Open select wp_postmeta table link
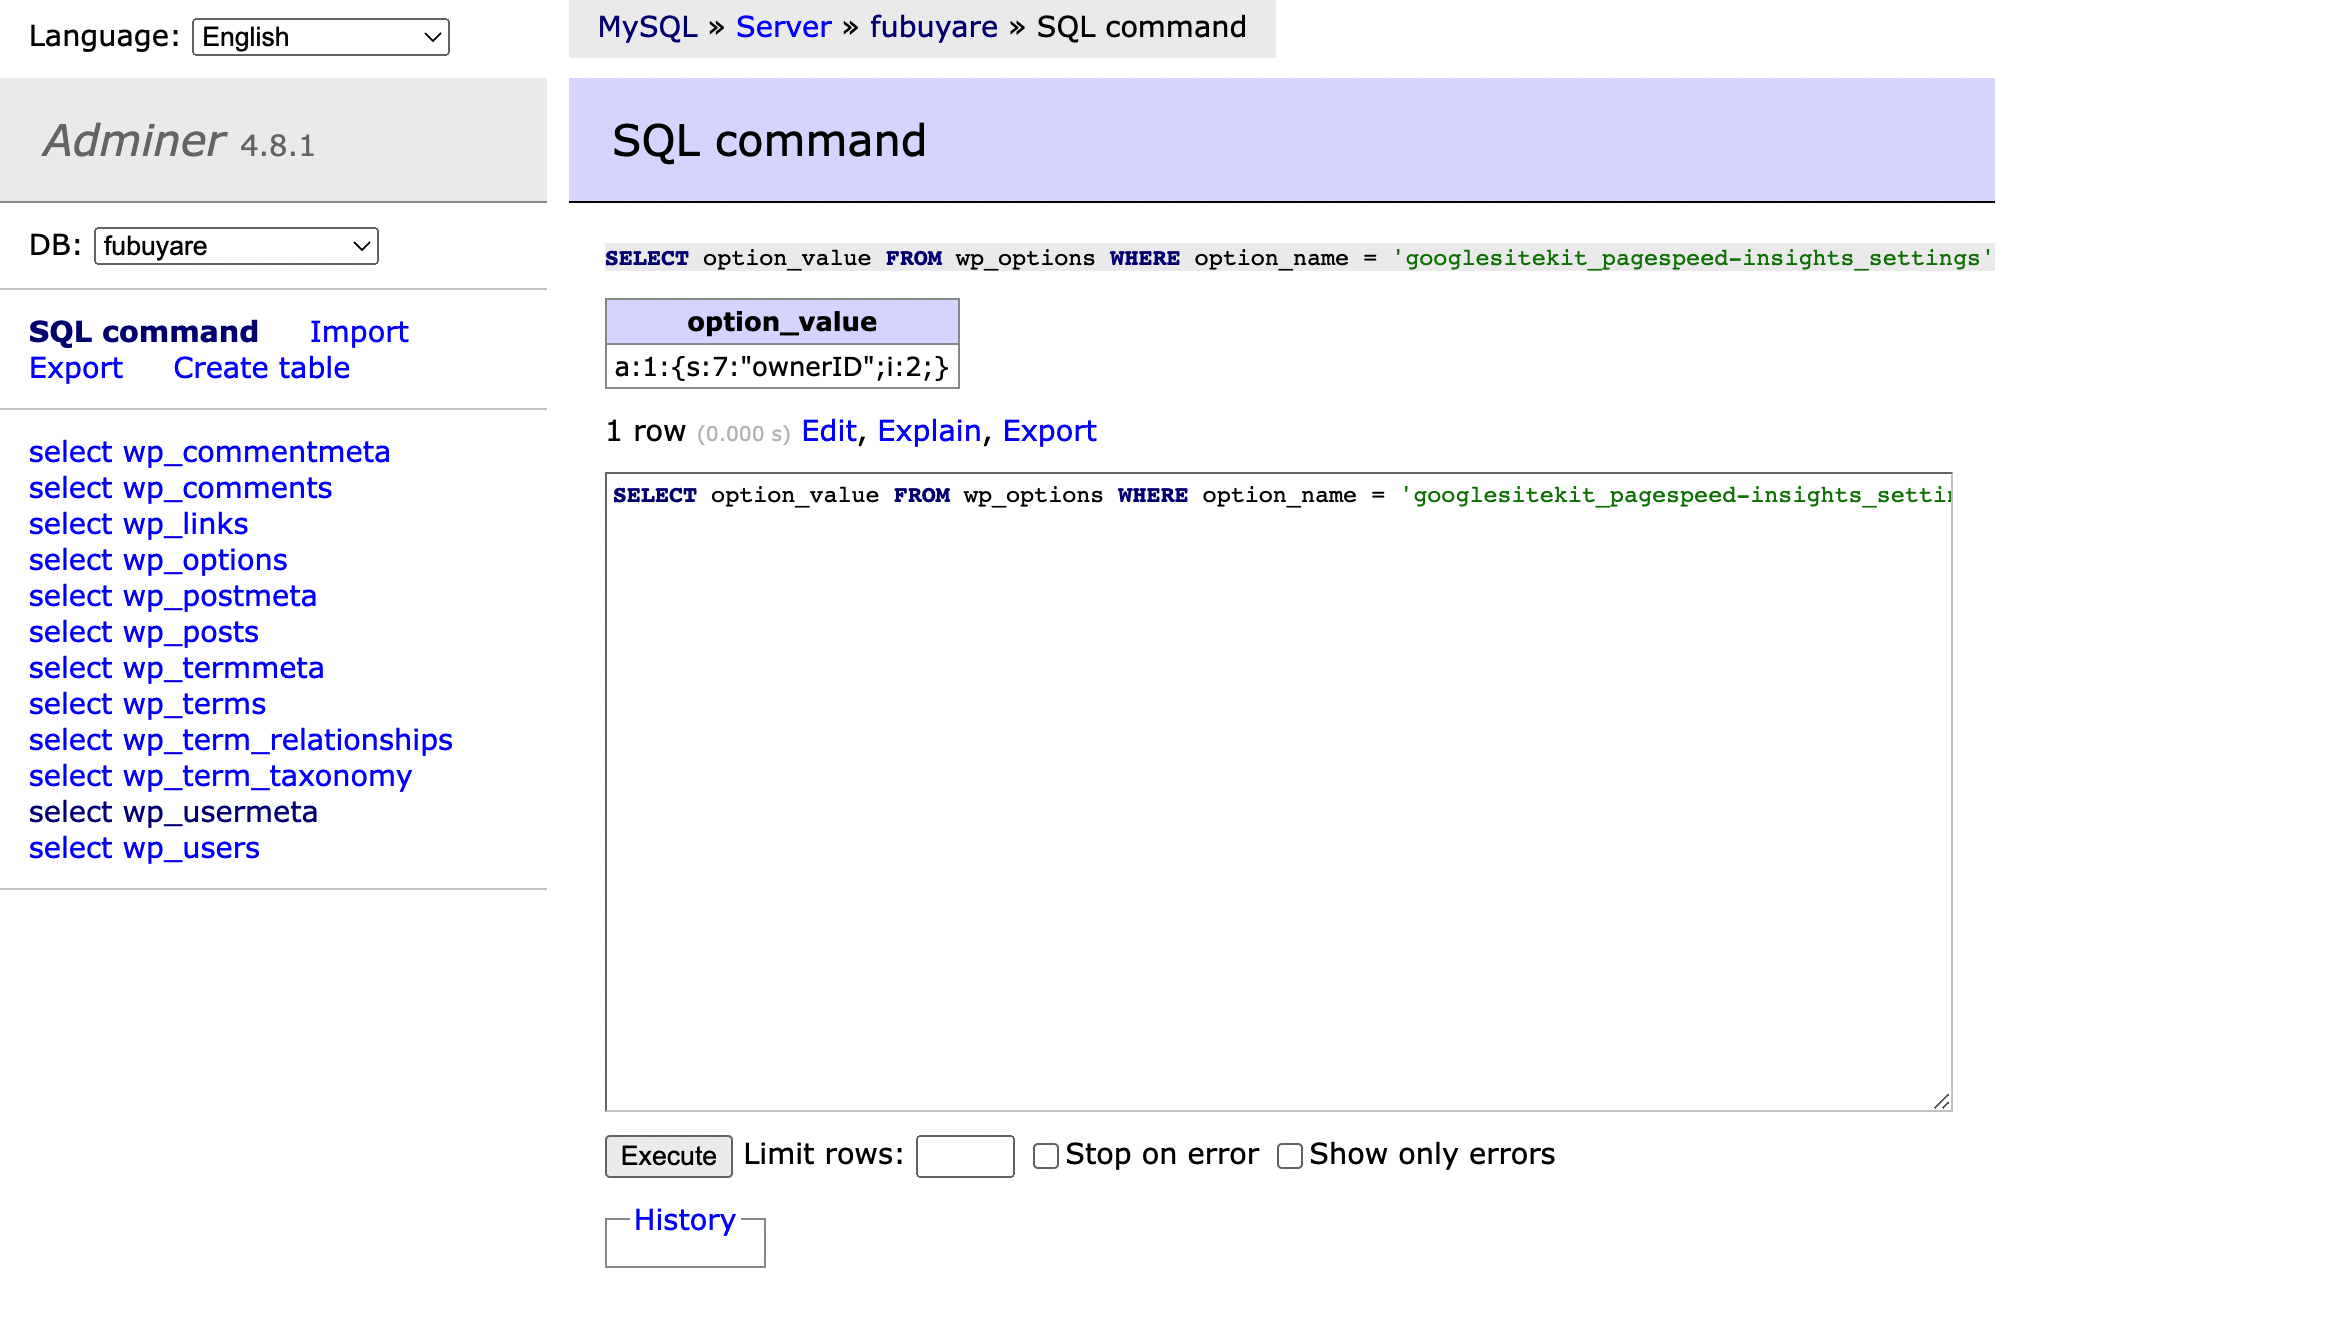2350x1318 pixels. pos(172,596)
